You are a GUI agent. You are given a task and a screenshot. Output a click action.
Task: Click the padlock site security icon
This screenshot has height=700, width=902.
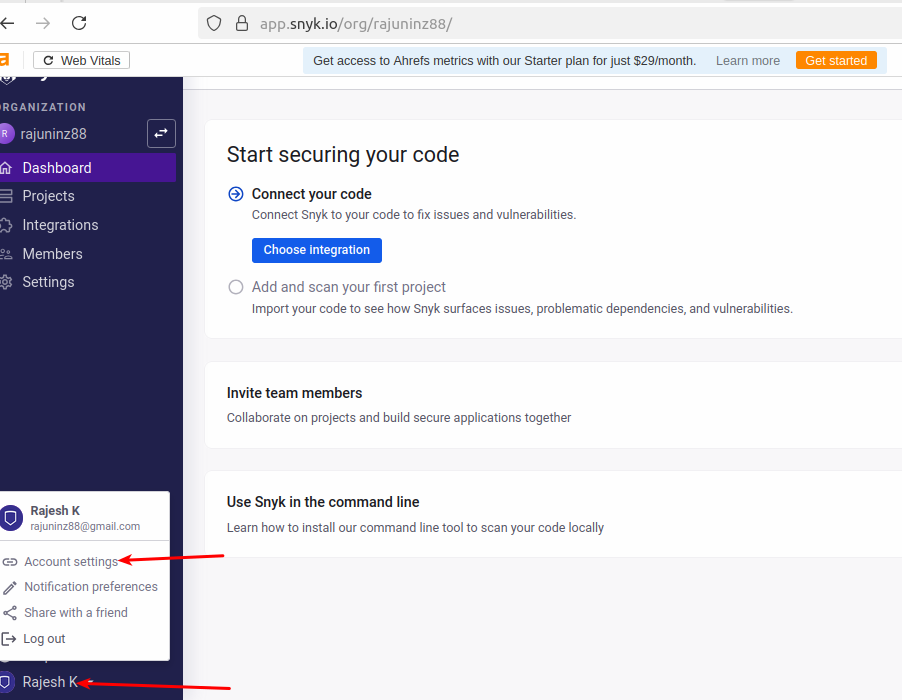(242, 23)
